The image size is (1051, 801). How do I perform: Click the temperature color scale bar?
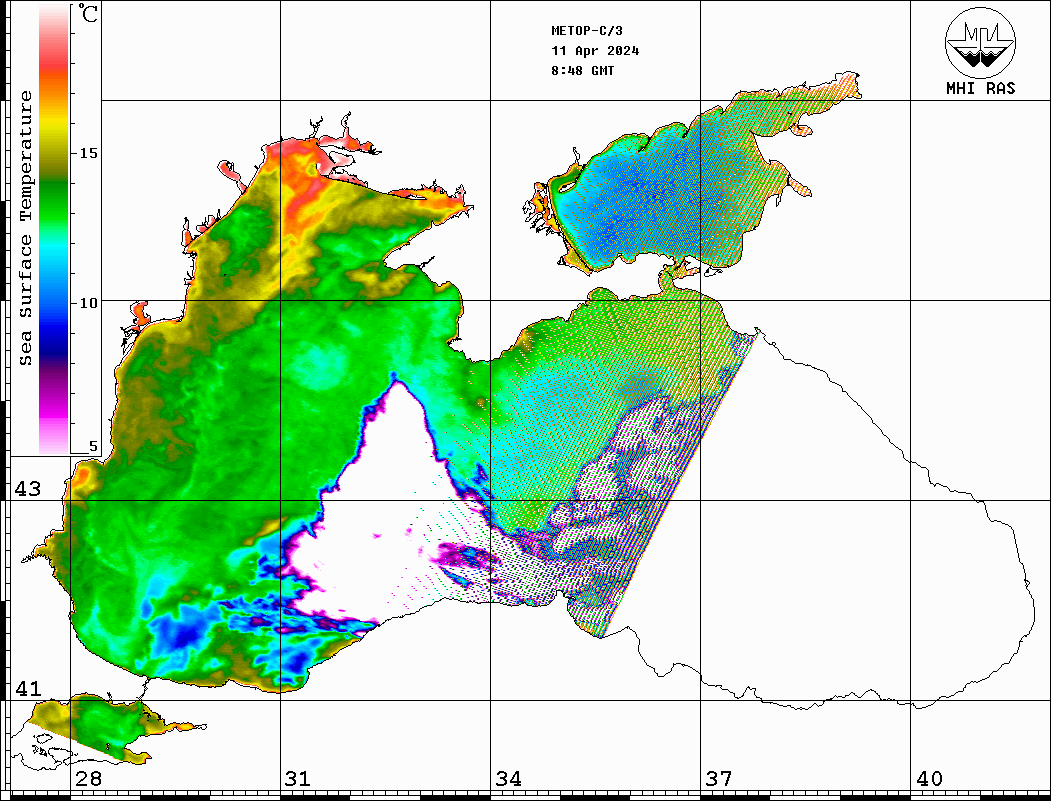point(54,230)
